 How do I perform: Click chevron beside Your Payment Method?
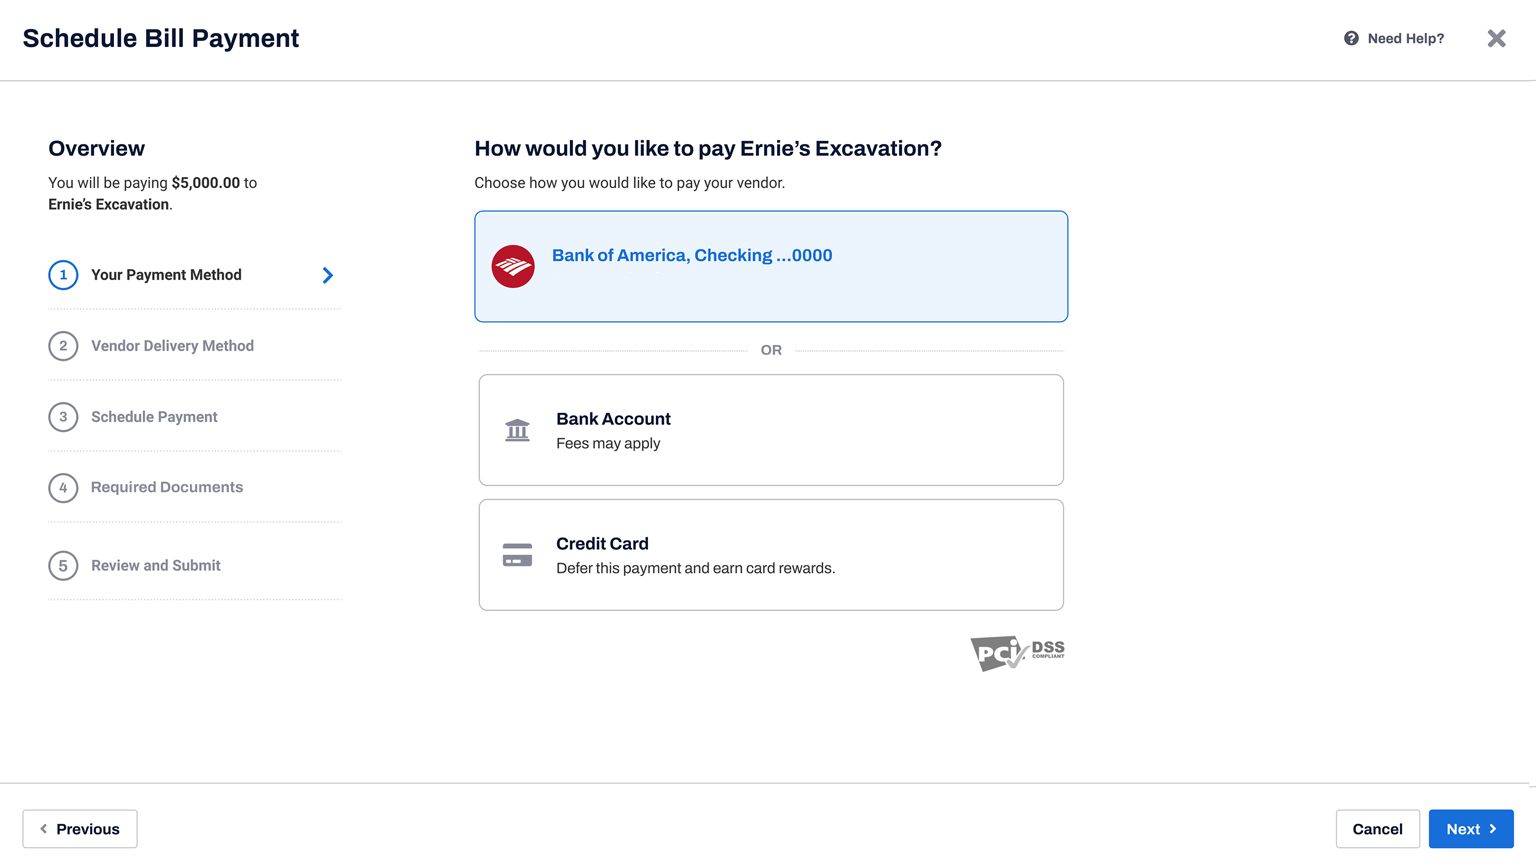[328, 275]
